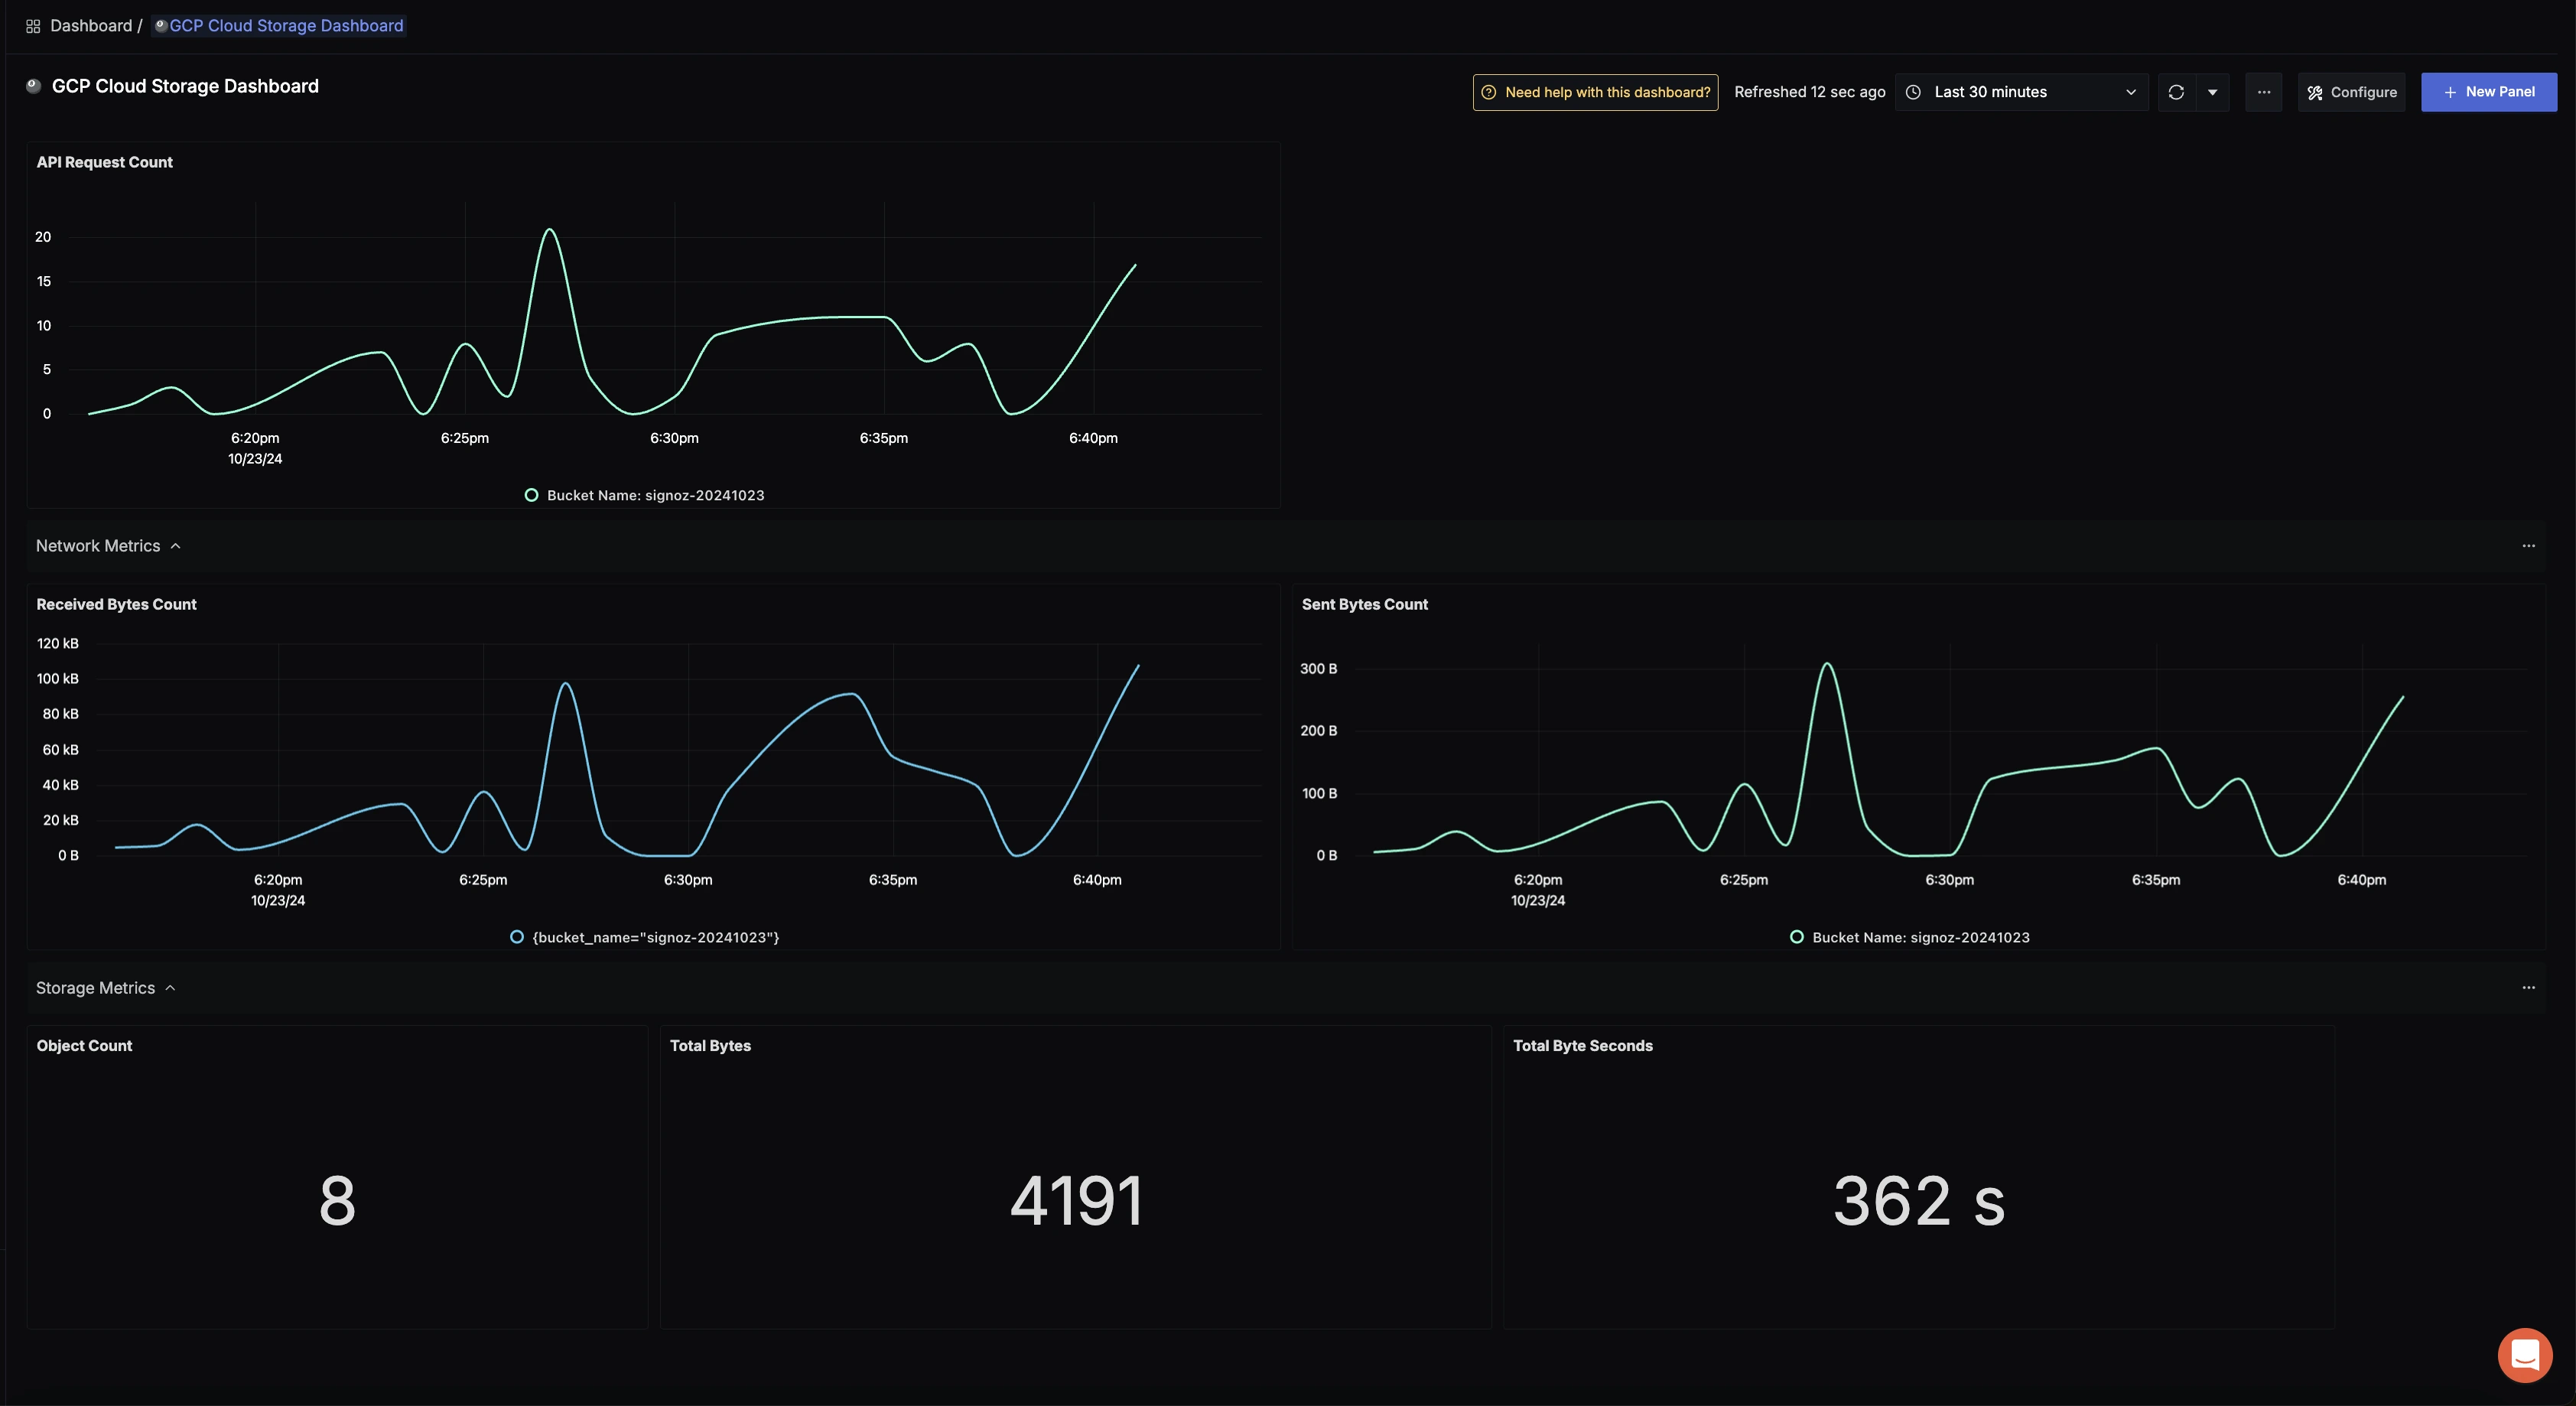This screenshot has height=1406, width=2576.
Task: Open the Network Metrics row options ellipsis
Action: 2528,546
